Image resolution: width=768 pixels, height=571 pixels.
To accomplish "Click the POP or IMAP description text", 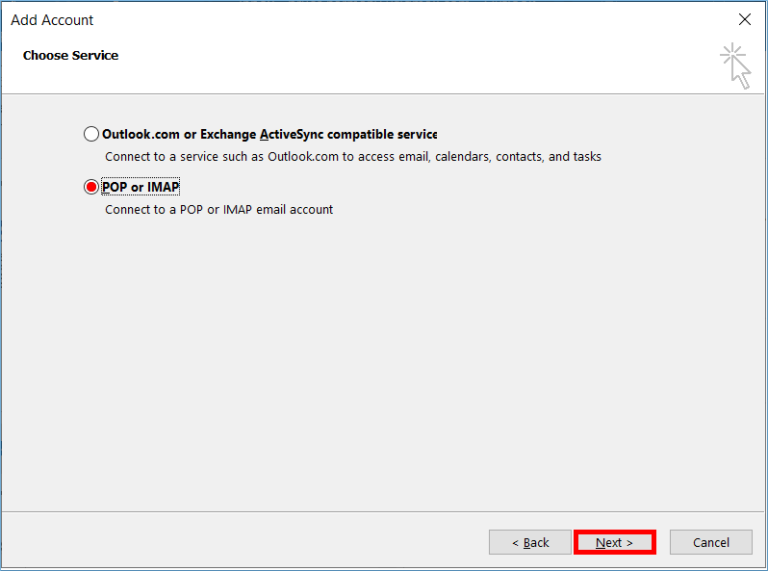I will [219, 210].
